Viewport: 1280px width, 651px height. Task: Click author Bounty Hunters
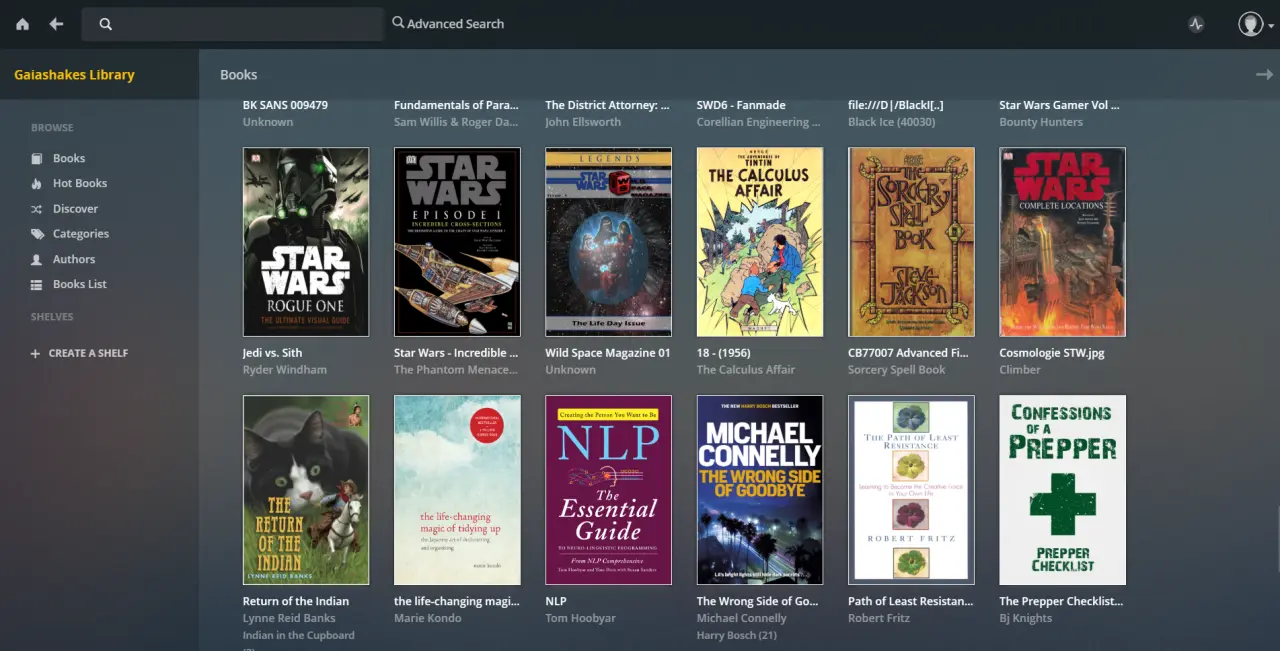1041,122
